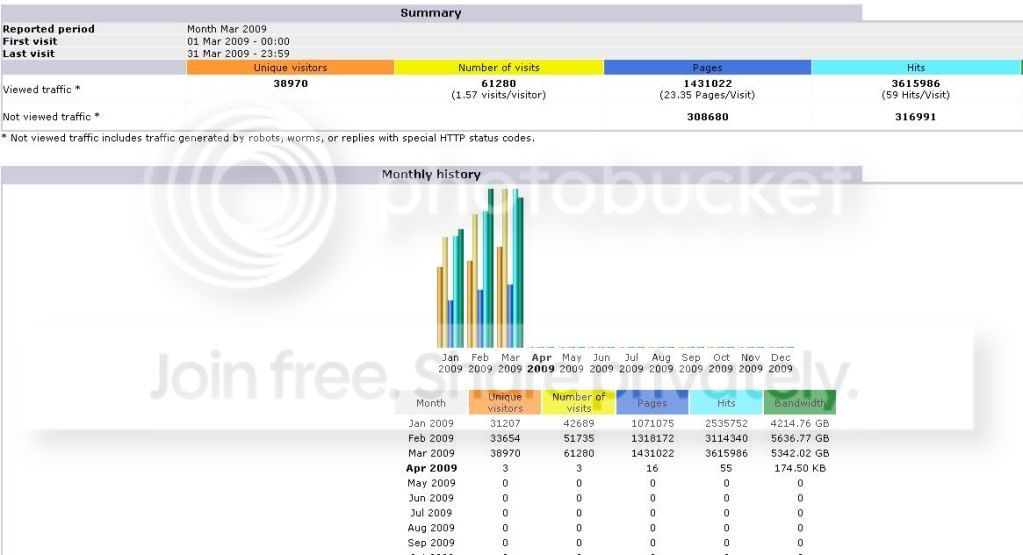Click the Jan 2009 row label in the table
This screenshot has width=1023, height=555.
click(431, 423)
